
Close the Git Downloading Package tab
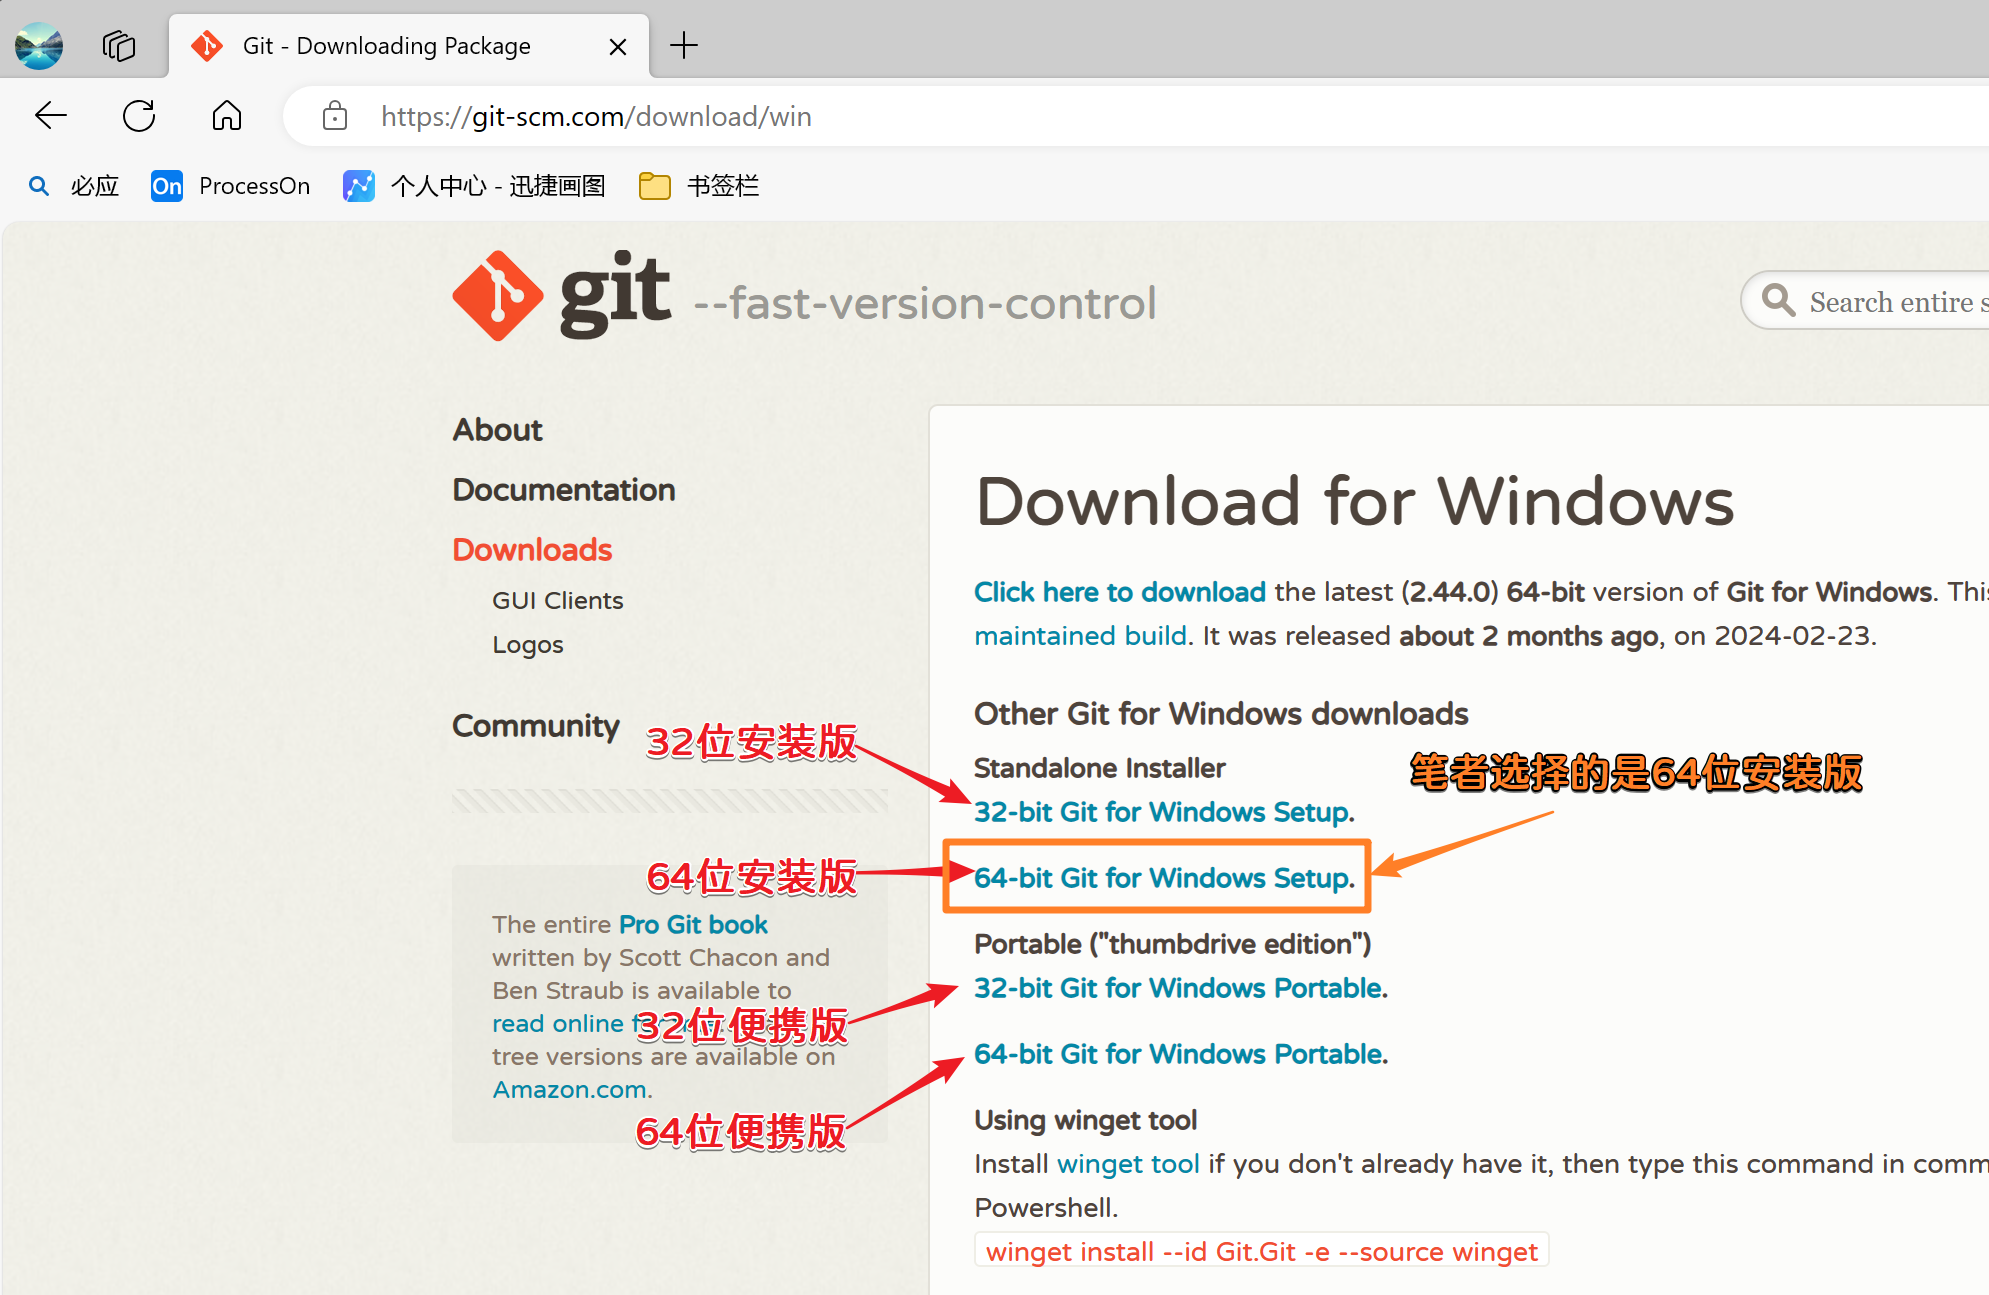[618, 47]
